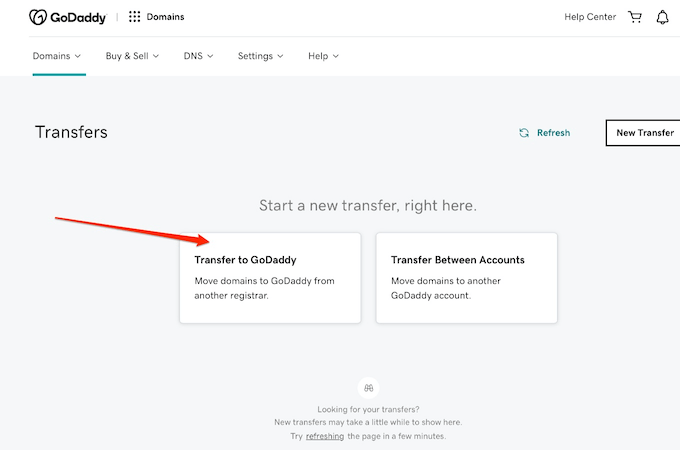The height and width of the screenshot is (450, 680).
Task: Click the Domains label beside the grid icon
Action: click(x=164, y=17)
